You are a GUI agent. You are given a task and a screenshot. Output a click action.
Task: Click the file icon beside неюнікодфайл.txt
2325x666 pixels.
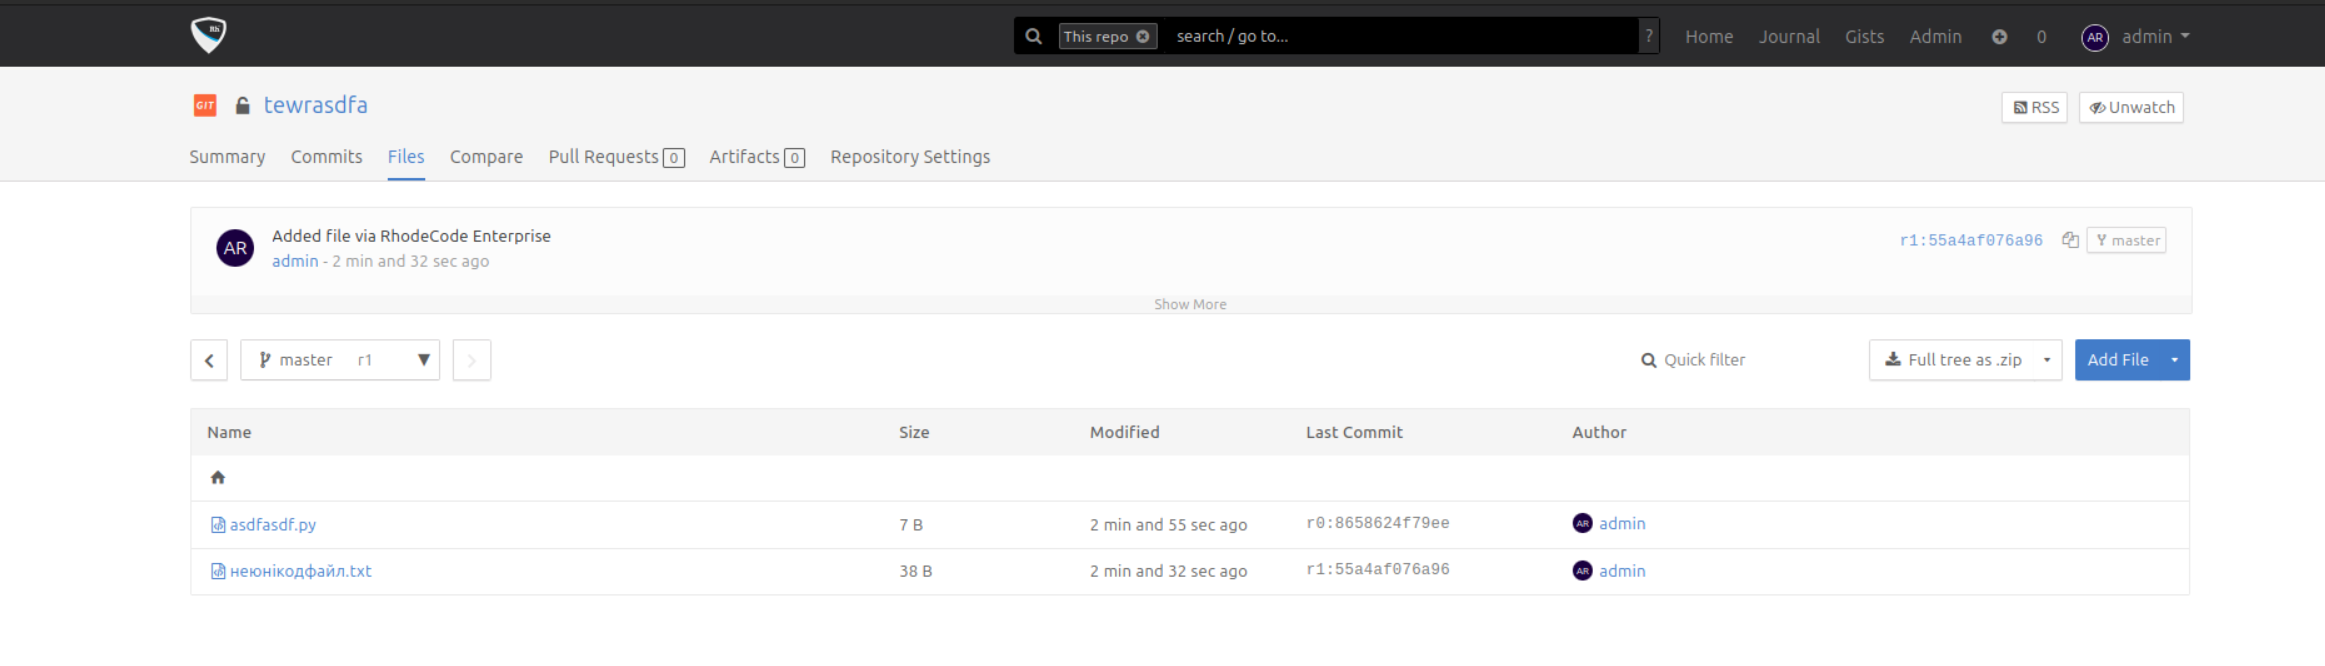click(218, 571)
